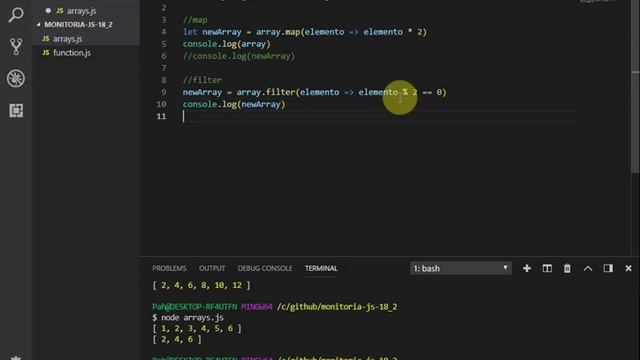Image resolution: width=640 pixels, height=360 pixels.
Task: Click terminal output [ 1, 2, 3, 4, 5, 6 ]
Action: pyautogui.click(x=197, y=328)
